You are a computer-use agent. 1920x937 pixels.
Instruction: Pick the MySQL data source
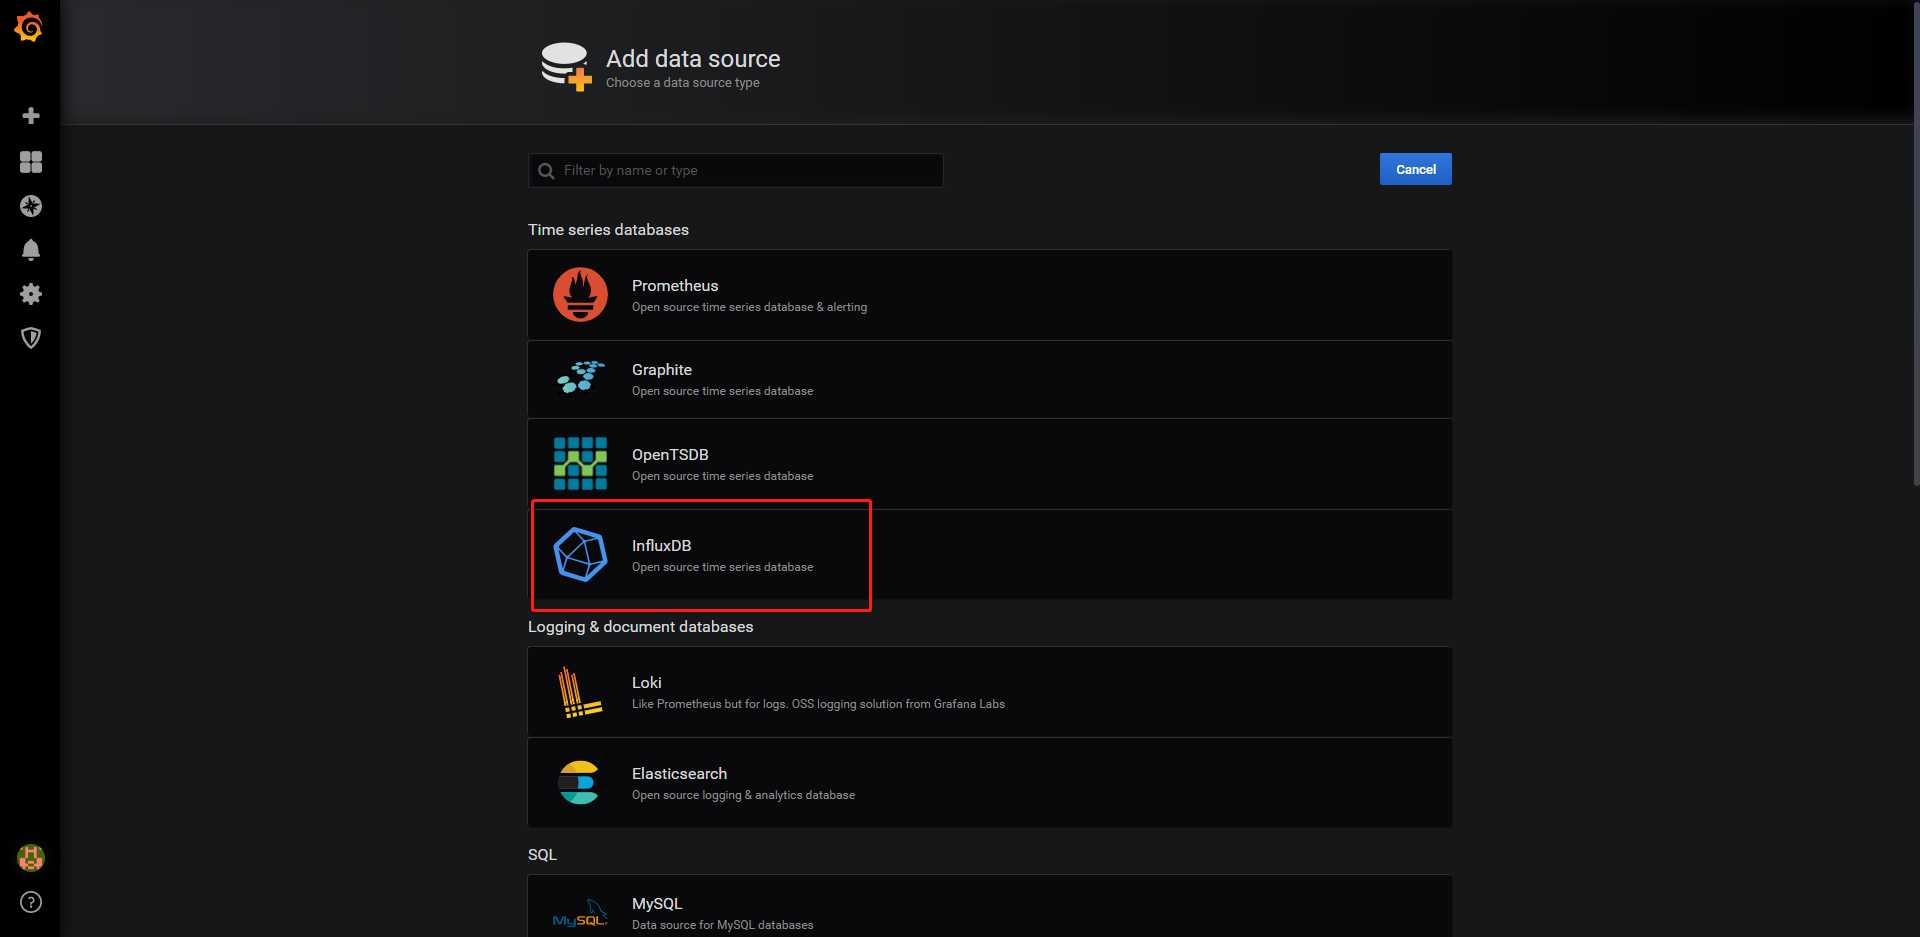point(989,910)
